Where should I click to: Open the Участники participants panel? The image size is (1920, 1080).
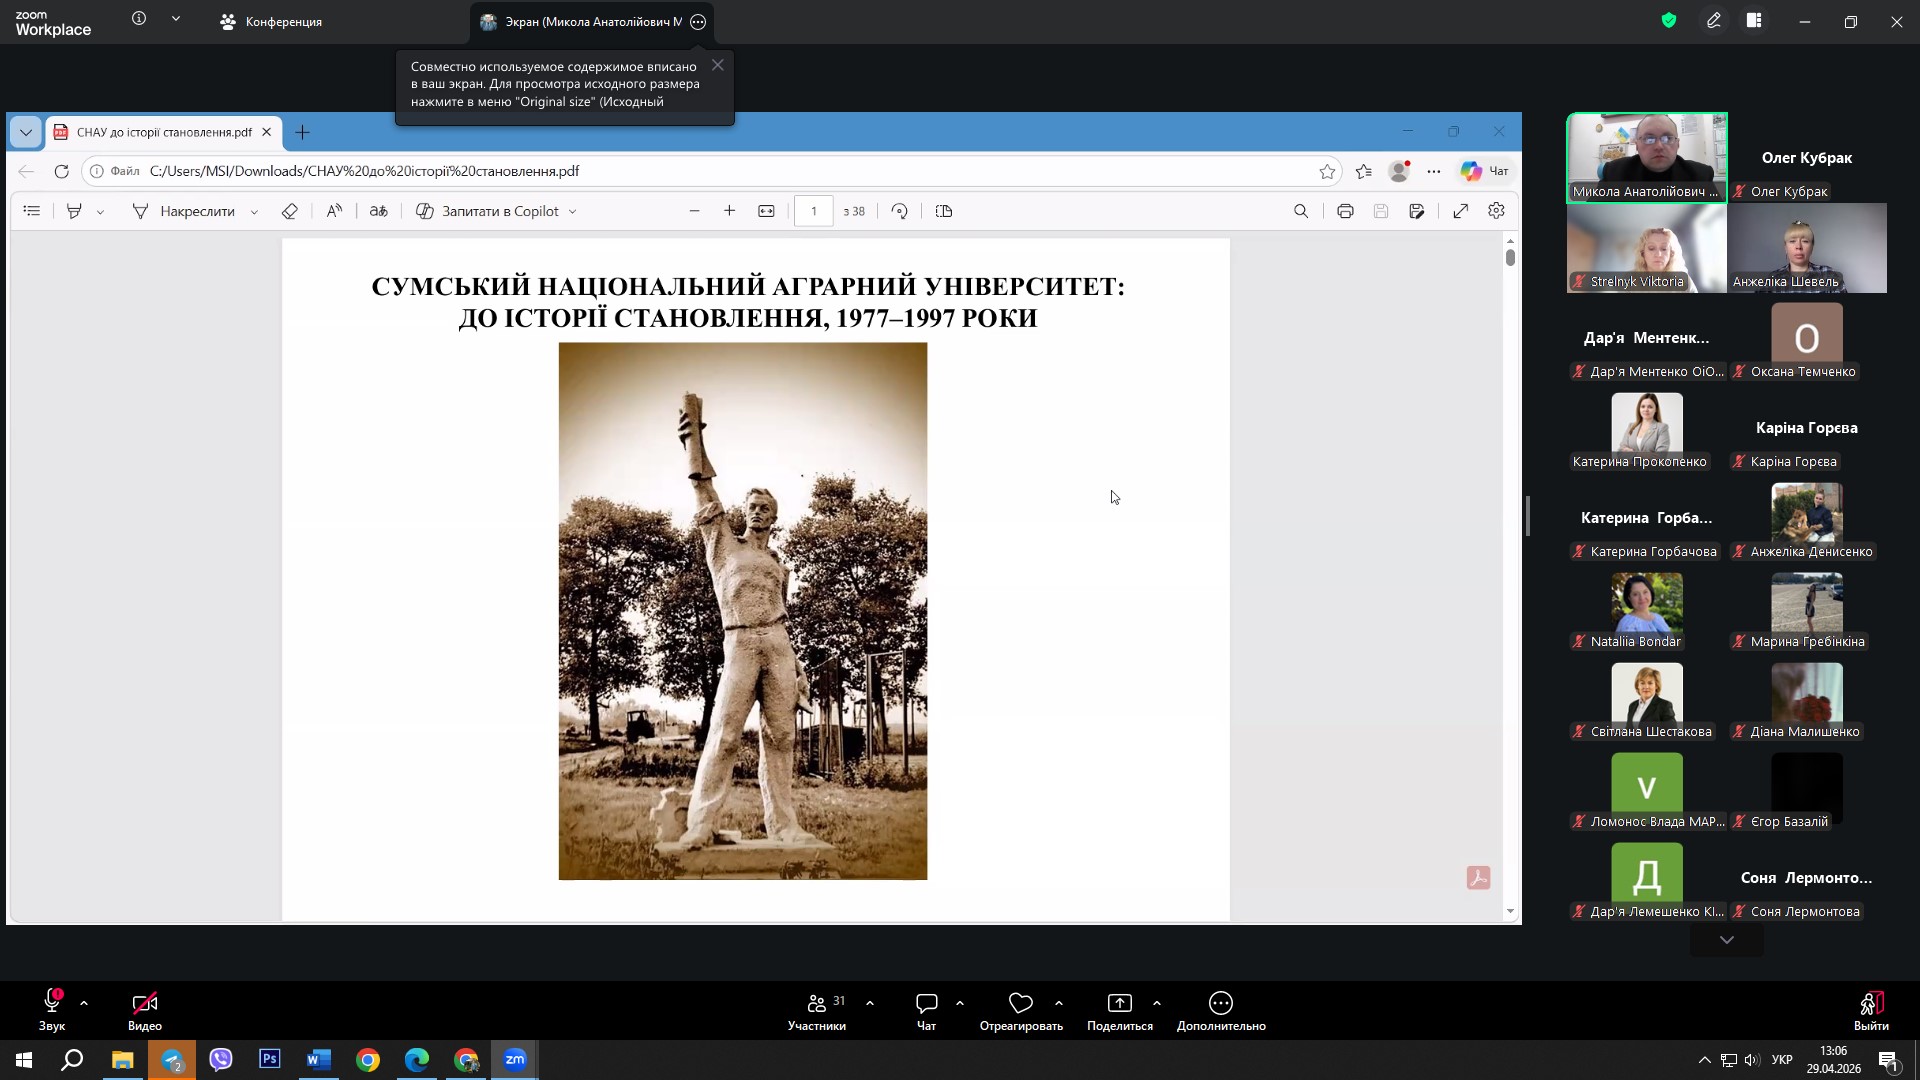coord(816,1003)
